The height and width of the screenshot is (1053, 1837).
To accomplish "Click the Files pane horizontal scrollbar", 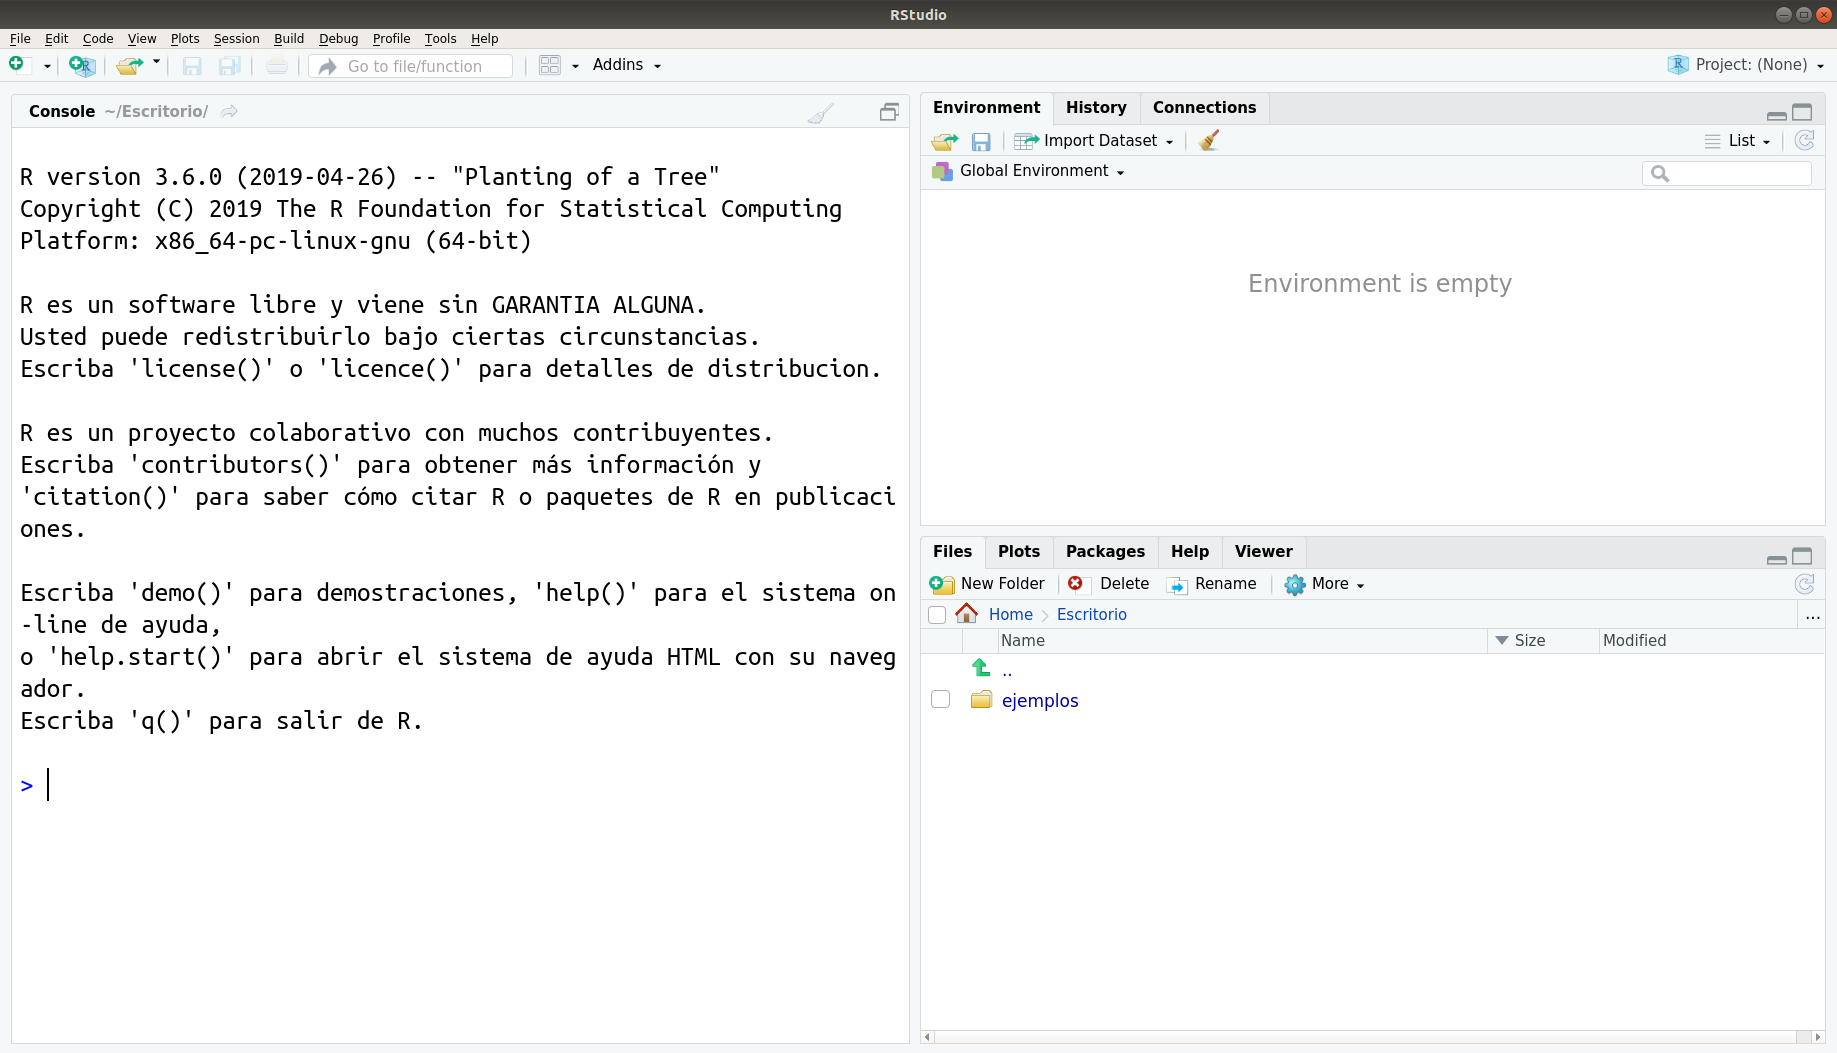I will 1372,1037.
